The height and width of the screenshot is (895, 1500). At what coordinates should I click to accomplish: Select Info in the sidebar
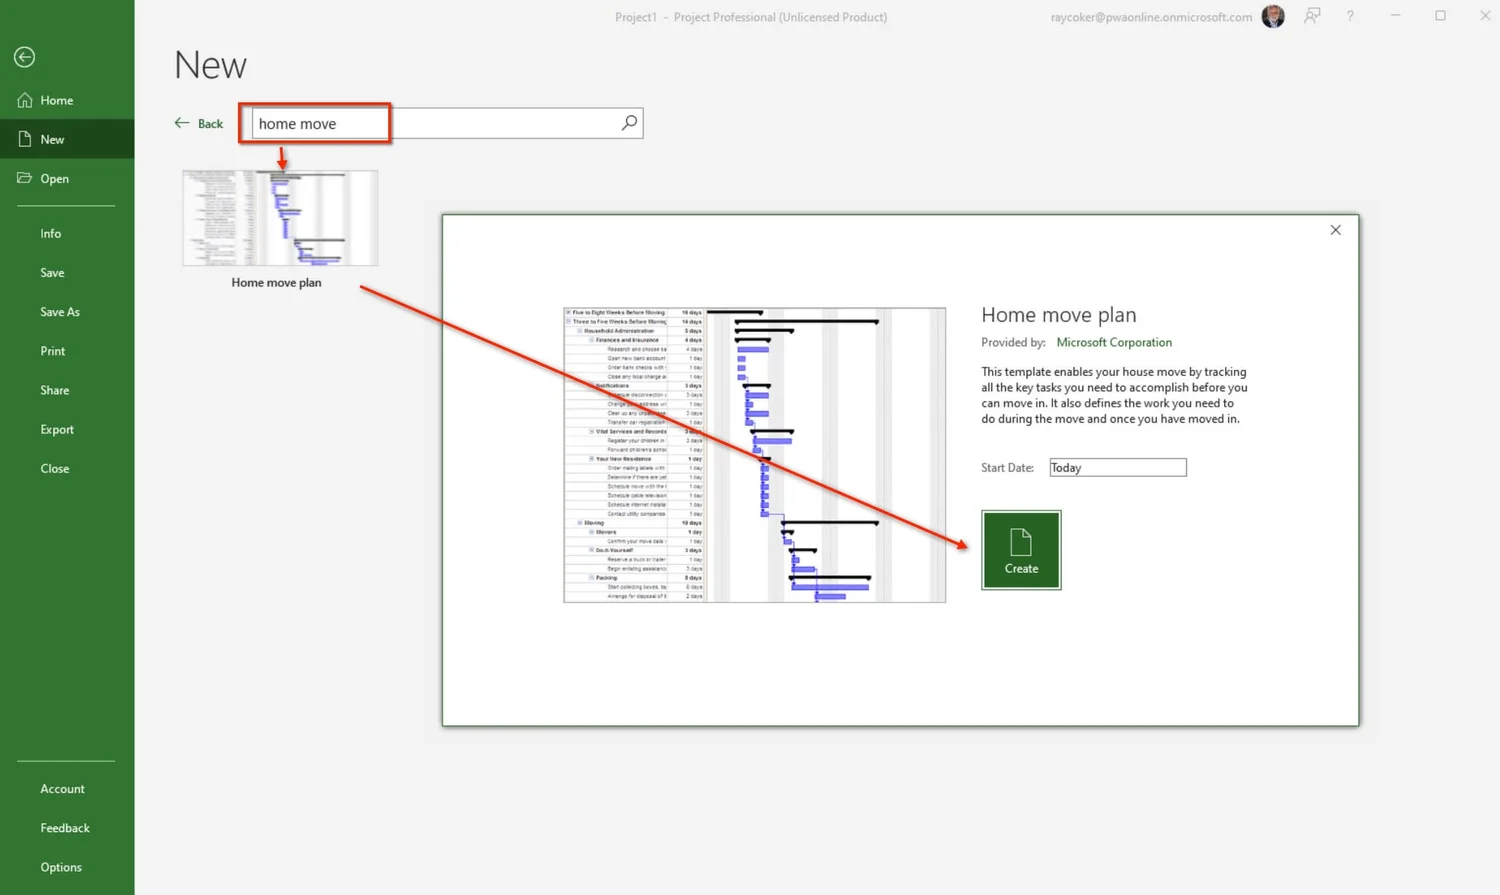[x=50, y=233]
